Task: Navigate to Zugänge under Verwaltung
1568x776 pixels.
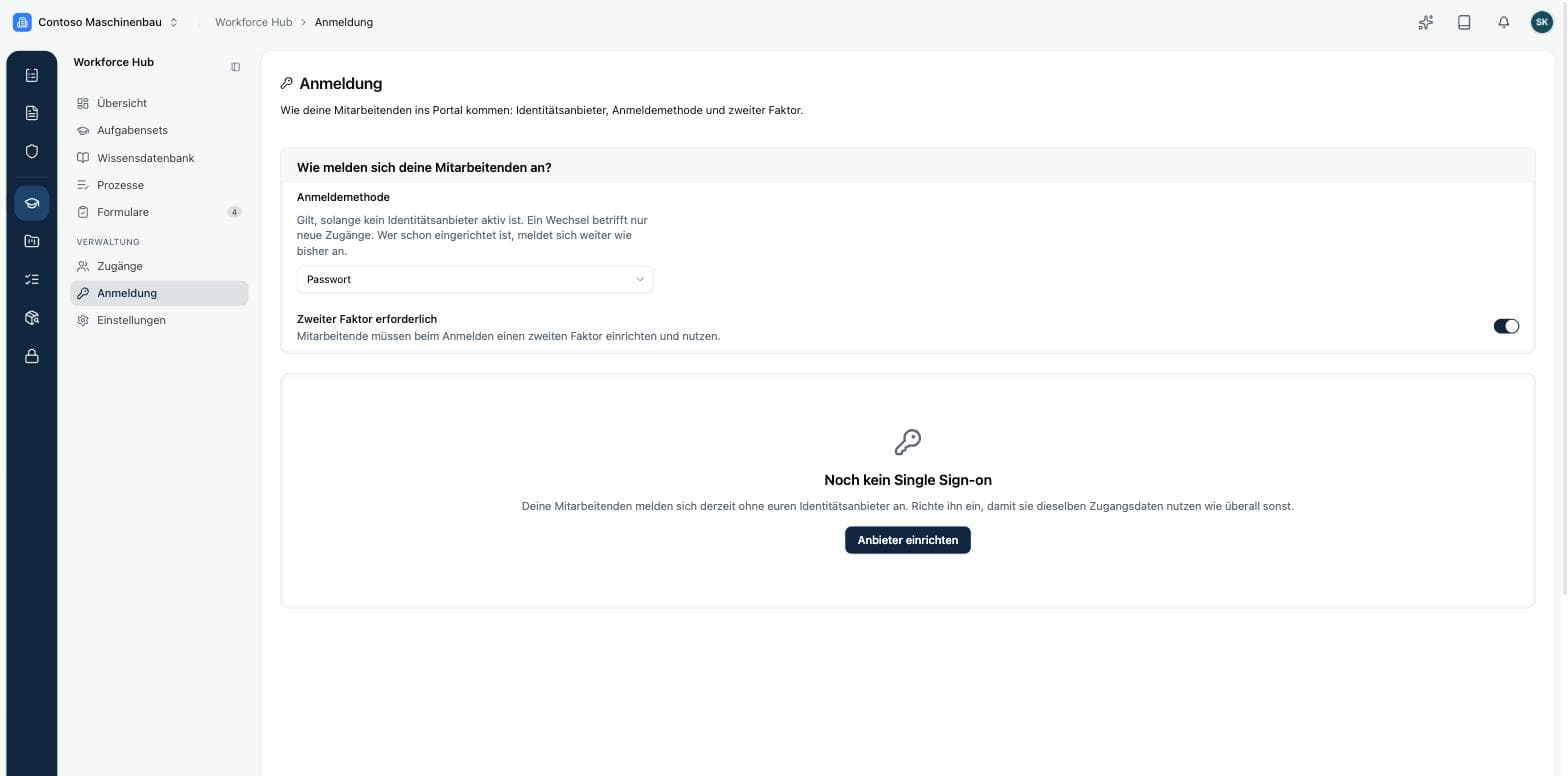Action: [x=159, y=266]
